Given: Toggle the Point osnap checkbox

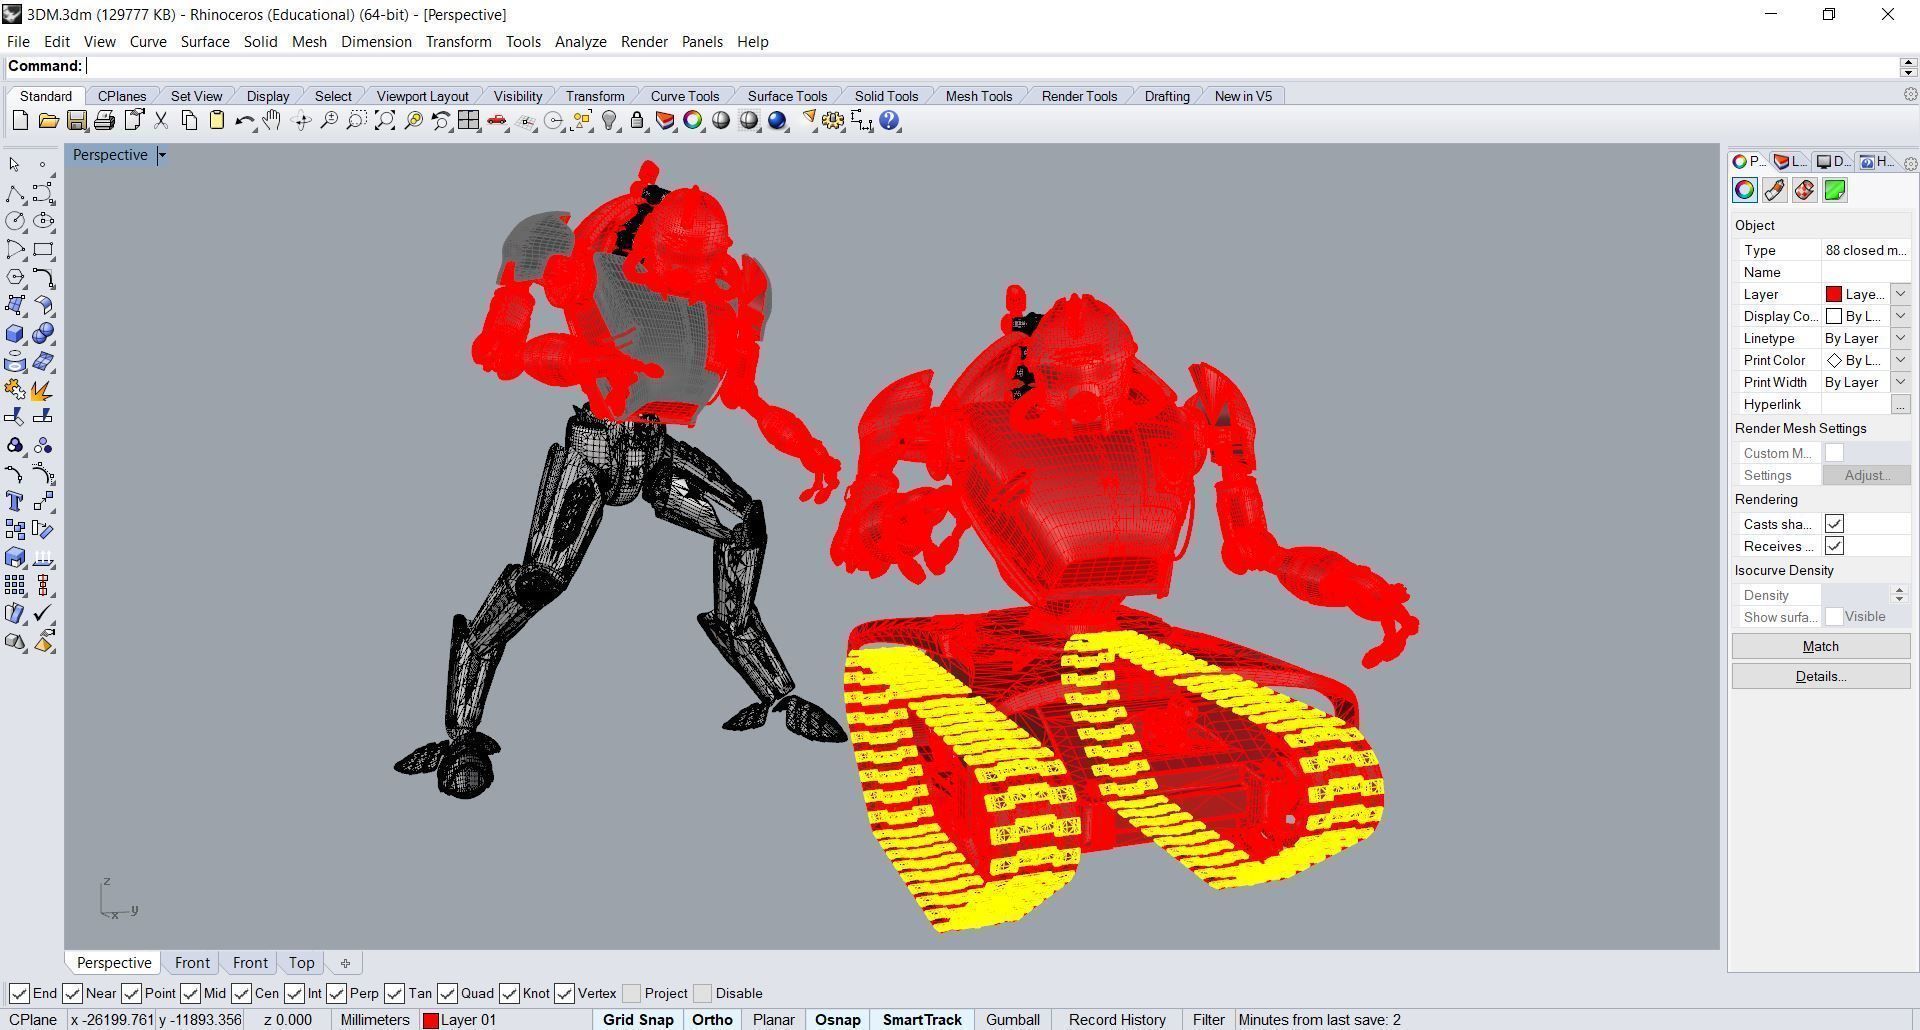Looking at the screenshot, I should click(131, 993).
